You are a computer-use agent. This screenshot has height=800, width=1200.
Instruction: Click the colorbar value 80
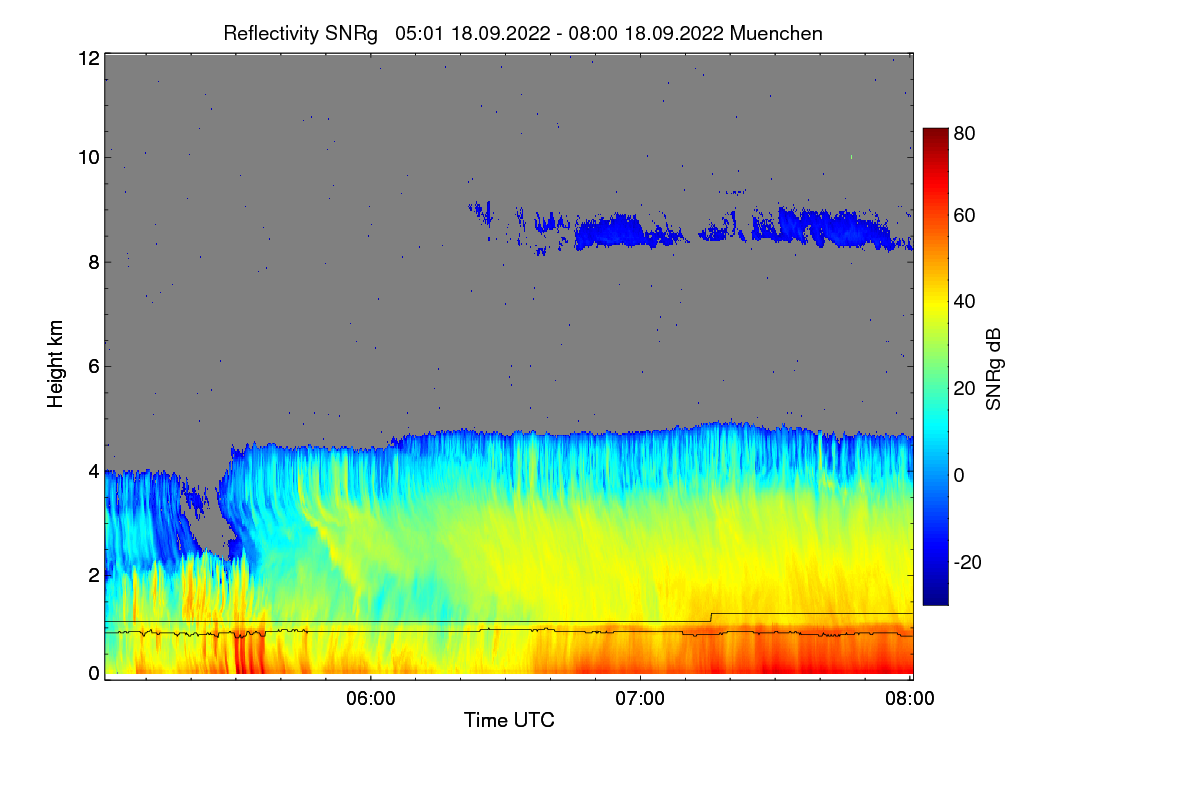pos(964,132)
